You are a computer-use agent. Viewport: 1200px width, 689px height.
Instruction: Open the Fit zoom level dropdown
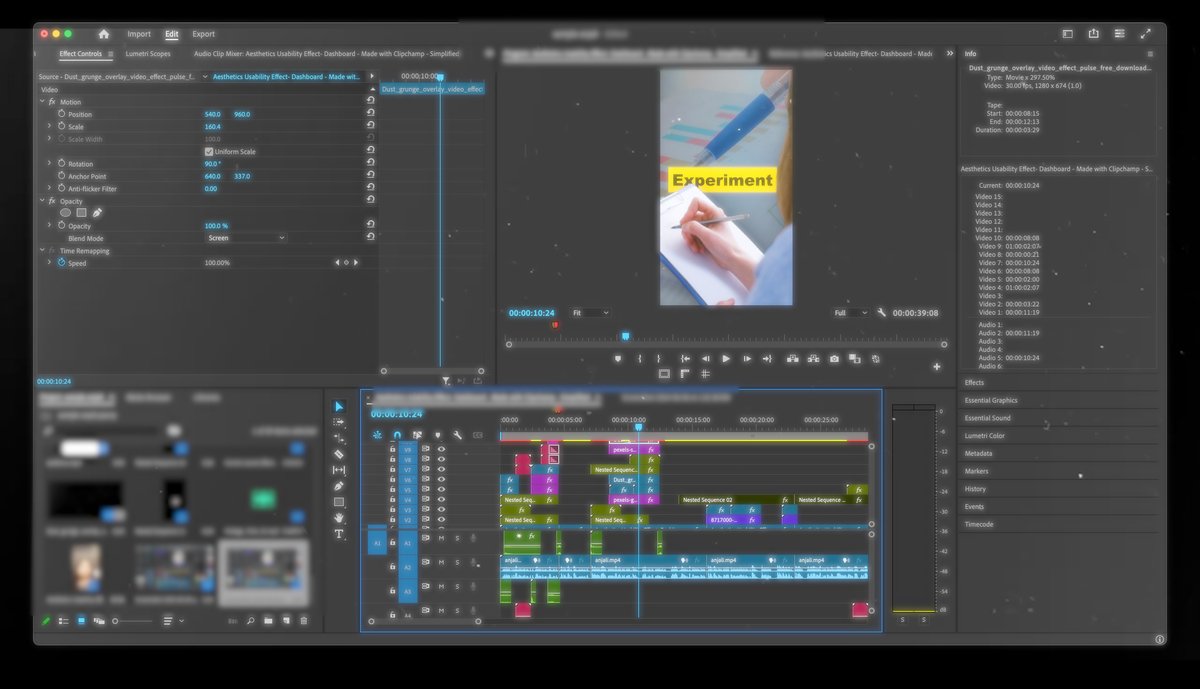click(590, 313)
